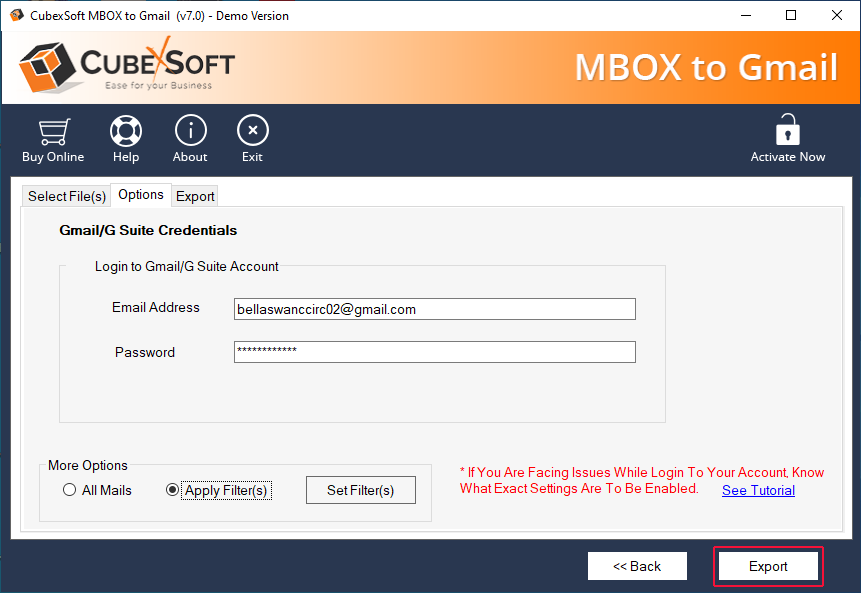The image size is (861, 593).
Task: Click the app icon in title bar
Action: pyautogui.click(x=16, y=15)
